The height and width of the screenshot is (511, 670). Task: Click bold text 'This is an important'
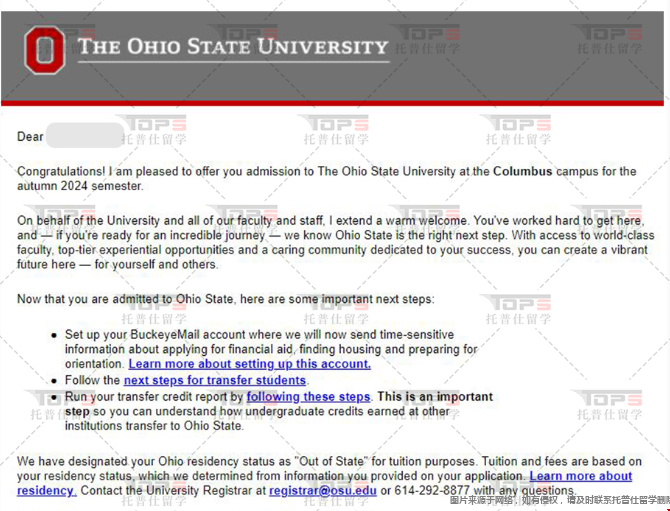pyautogui.click(x=435, y=396)
